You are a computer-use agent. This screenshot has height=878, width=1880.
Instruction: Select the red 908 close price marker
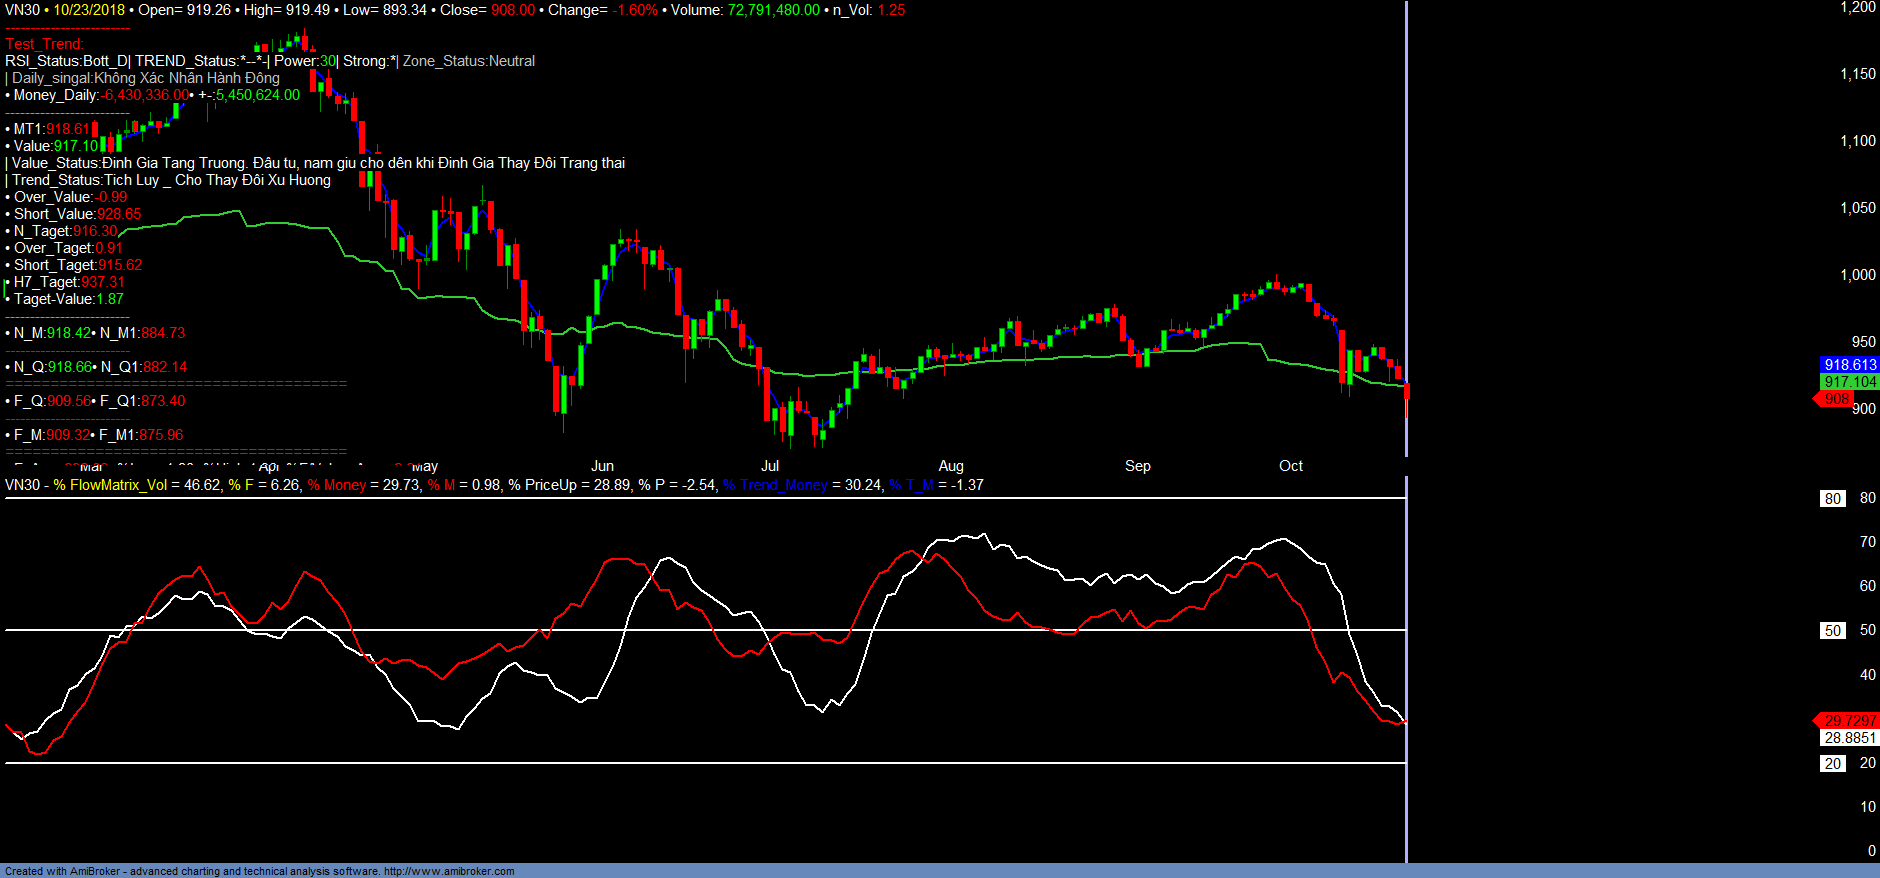pos(1836,399)
